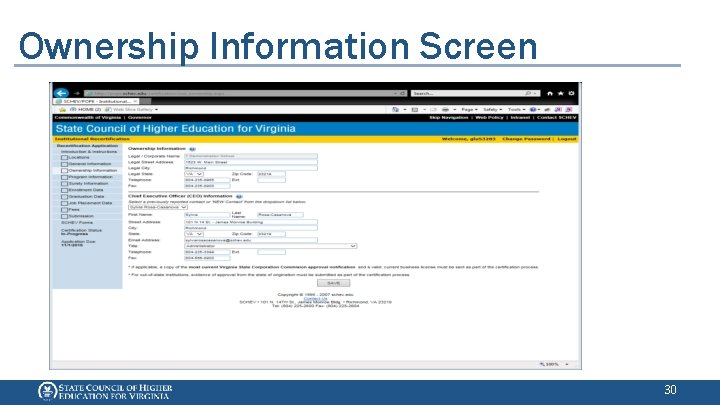Click into the Legal Street Address field
This screenshot has height=405, width=720.
[251, 162]
